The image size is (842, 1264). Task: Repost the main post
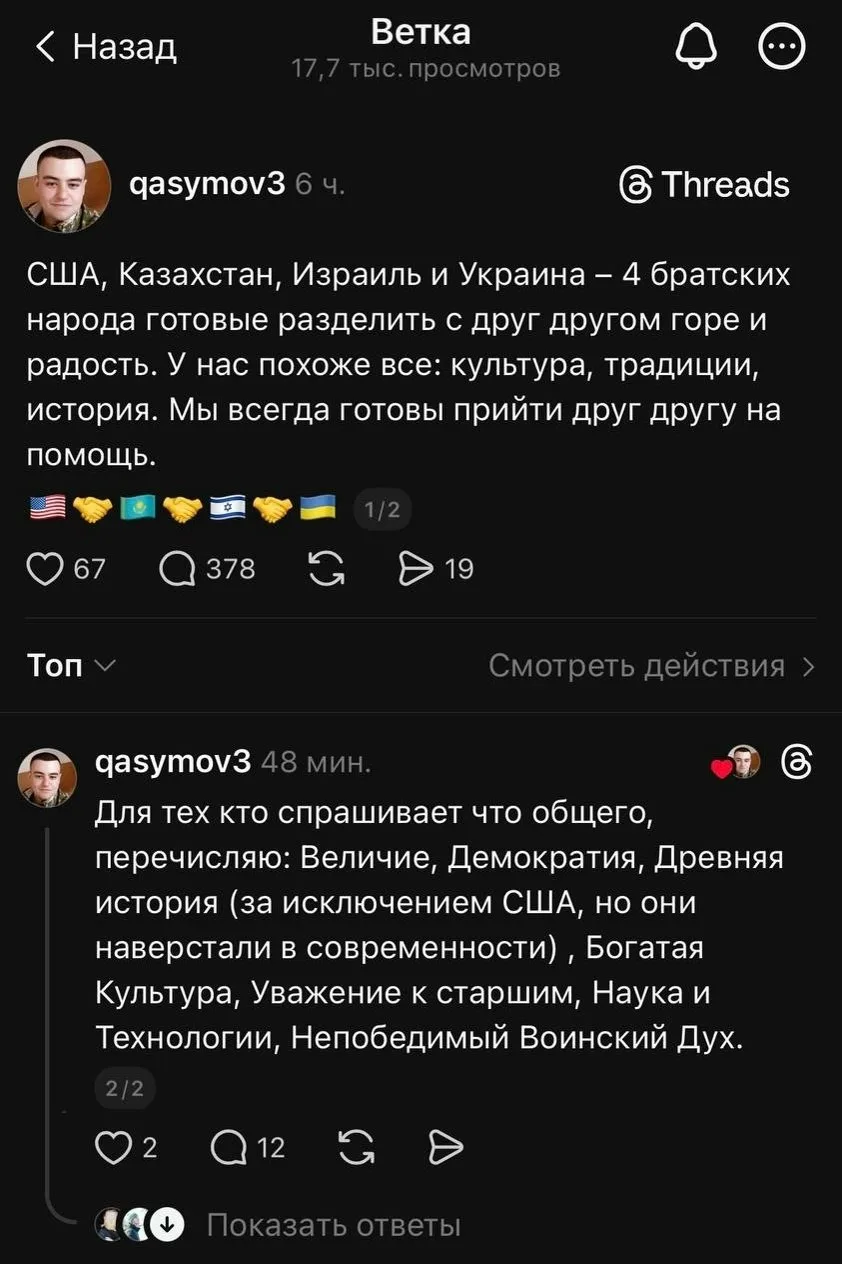[x=327, y=569]
